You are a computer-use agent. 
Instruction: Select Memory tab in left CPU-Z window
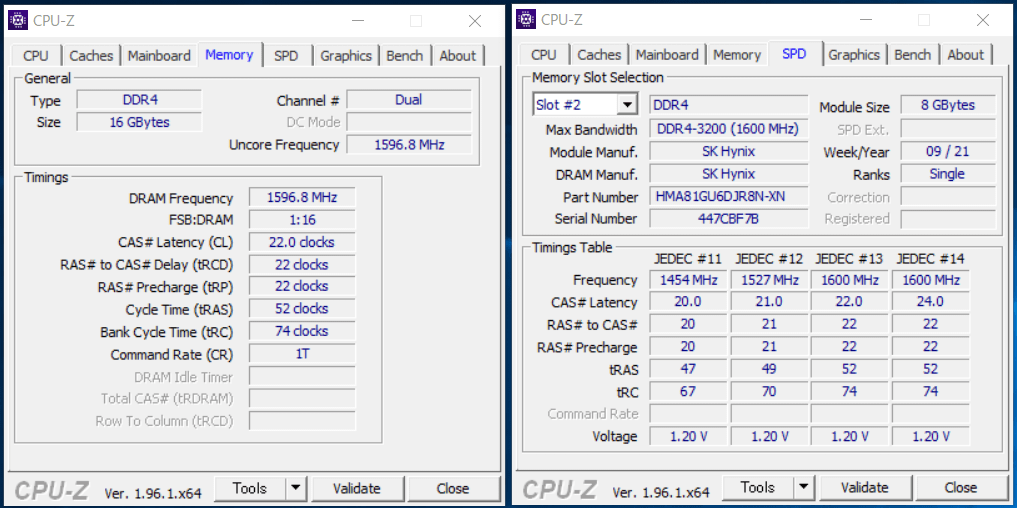[x=229, y=54]
